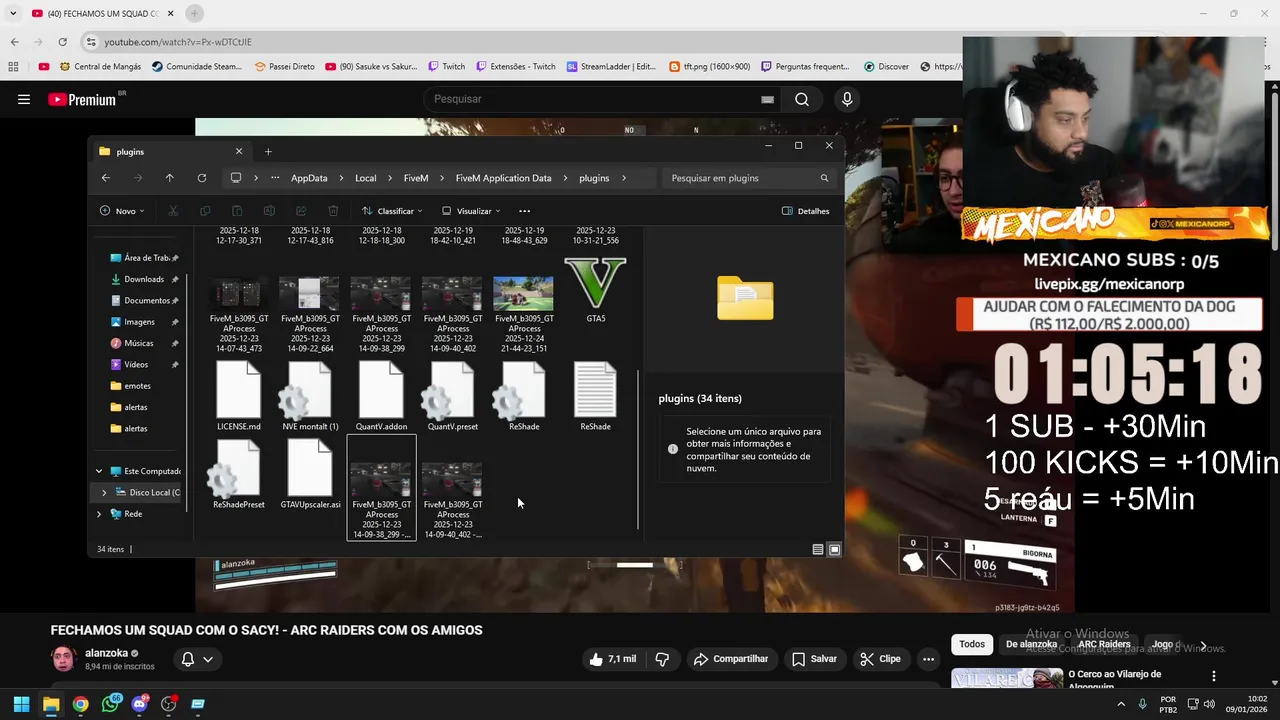
Task: Go up one folder level in Explorer
Action: pyautogui.click(x=169, y=178)
